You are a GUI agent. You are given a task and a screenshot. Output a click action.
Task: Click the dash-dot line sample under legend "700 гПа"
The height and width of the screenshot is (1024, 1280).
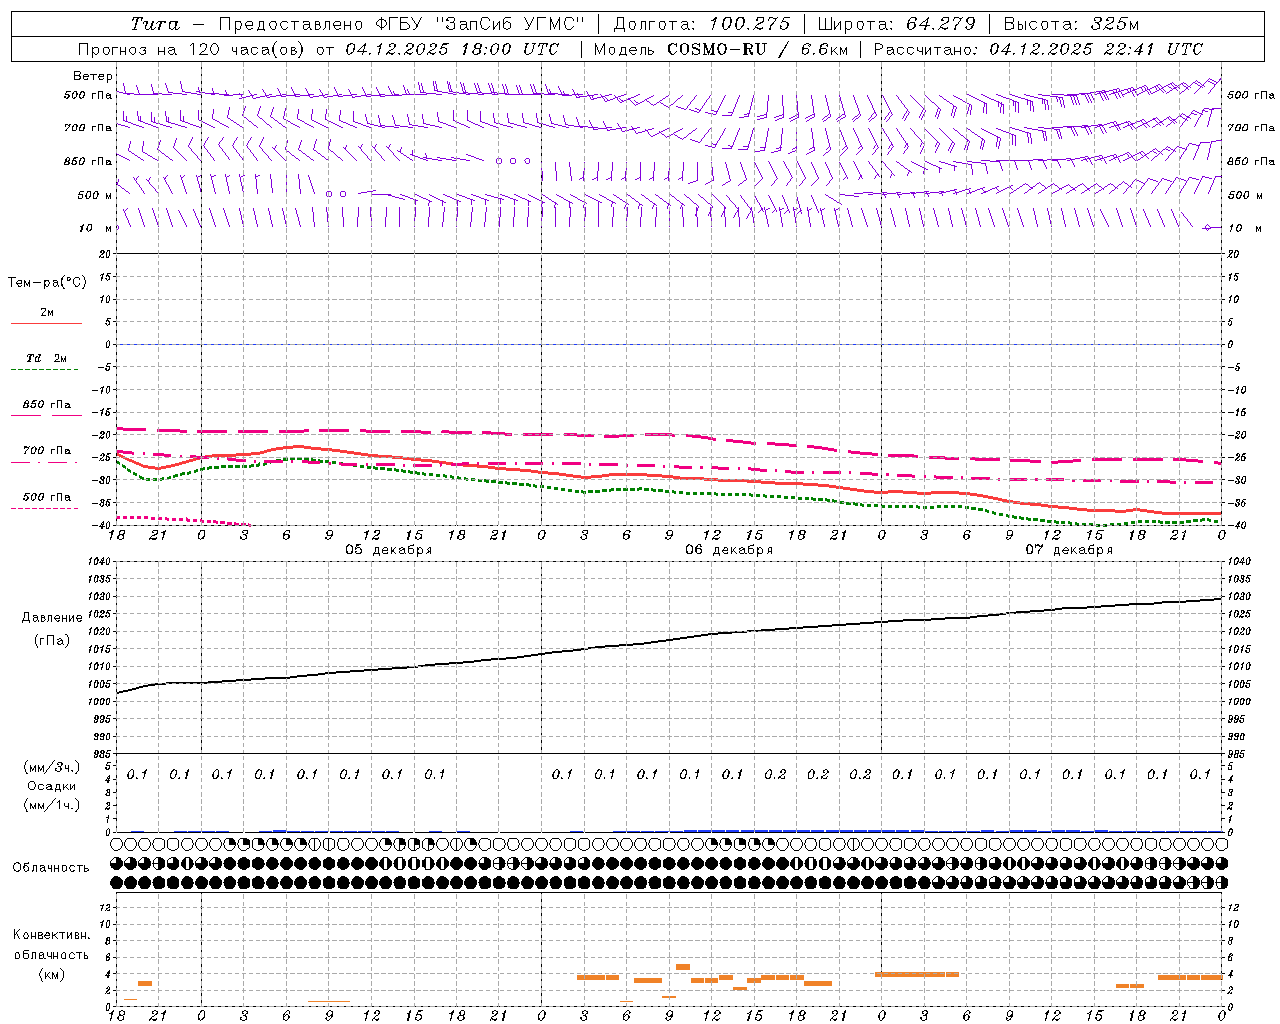click(45, 463)
